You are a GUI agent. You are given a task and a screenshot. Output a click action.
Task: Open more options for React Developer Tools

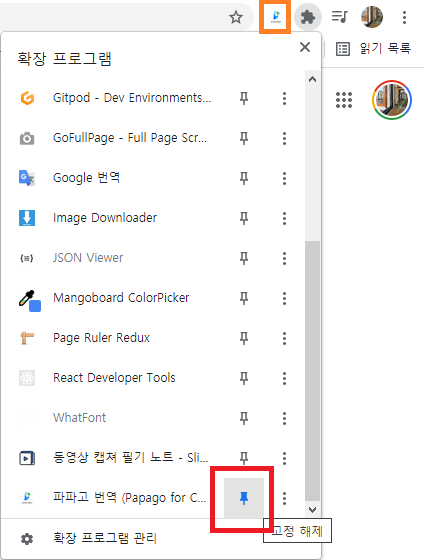tap(284, 378)
